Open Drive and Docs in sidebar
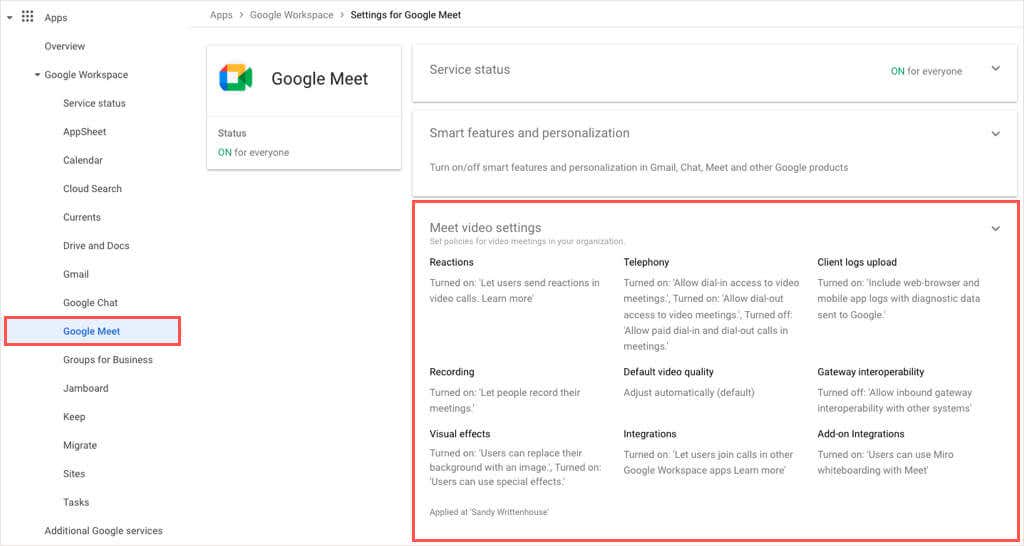1024x546 pixels. 96,246
